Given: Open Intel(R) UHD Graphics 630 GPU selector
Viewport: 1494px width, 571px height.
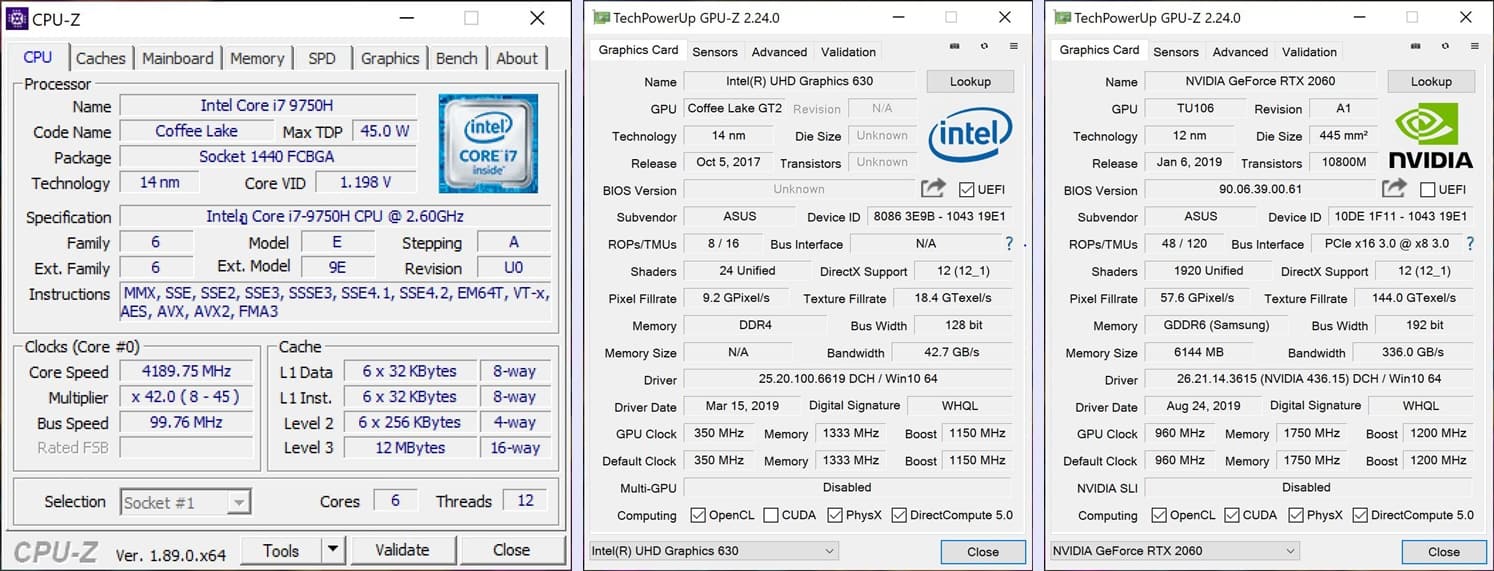Looking at the screenshot, I should point(714,551).
